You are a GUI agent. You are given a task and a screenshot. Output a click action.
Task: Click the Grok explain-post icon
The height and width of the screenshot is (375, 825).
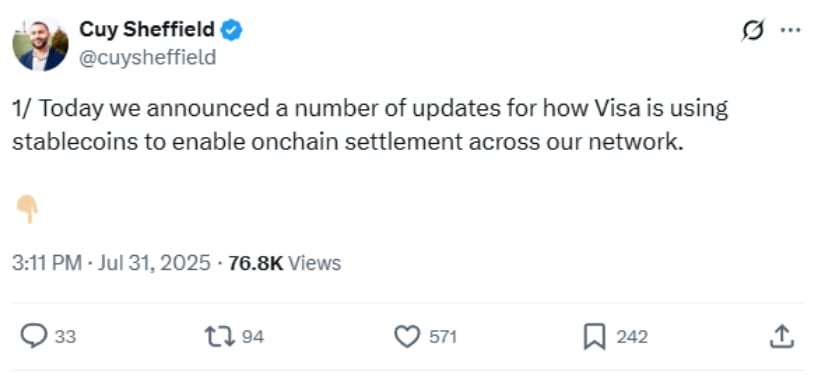[x=752, y=30]
